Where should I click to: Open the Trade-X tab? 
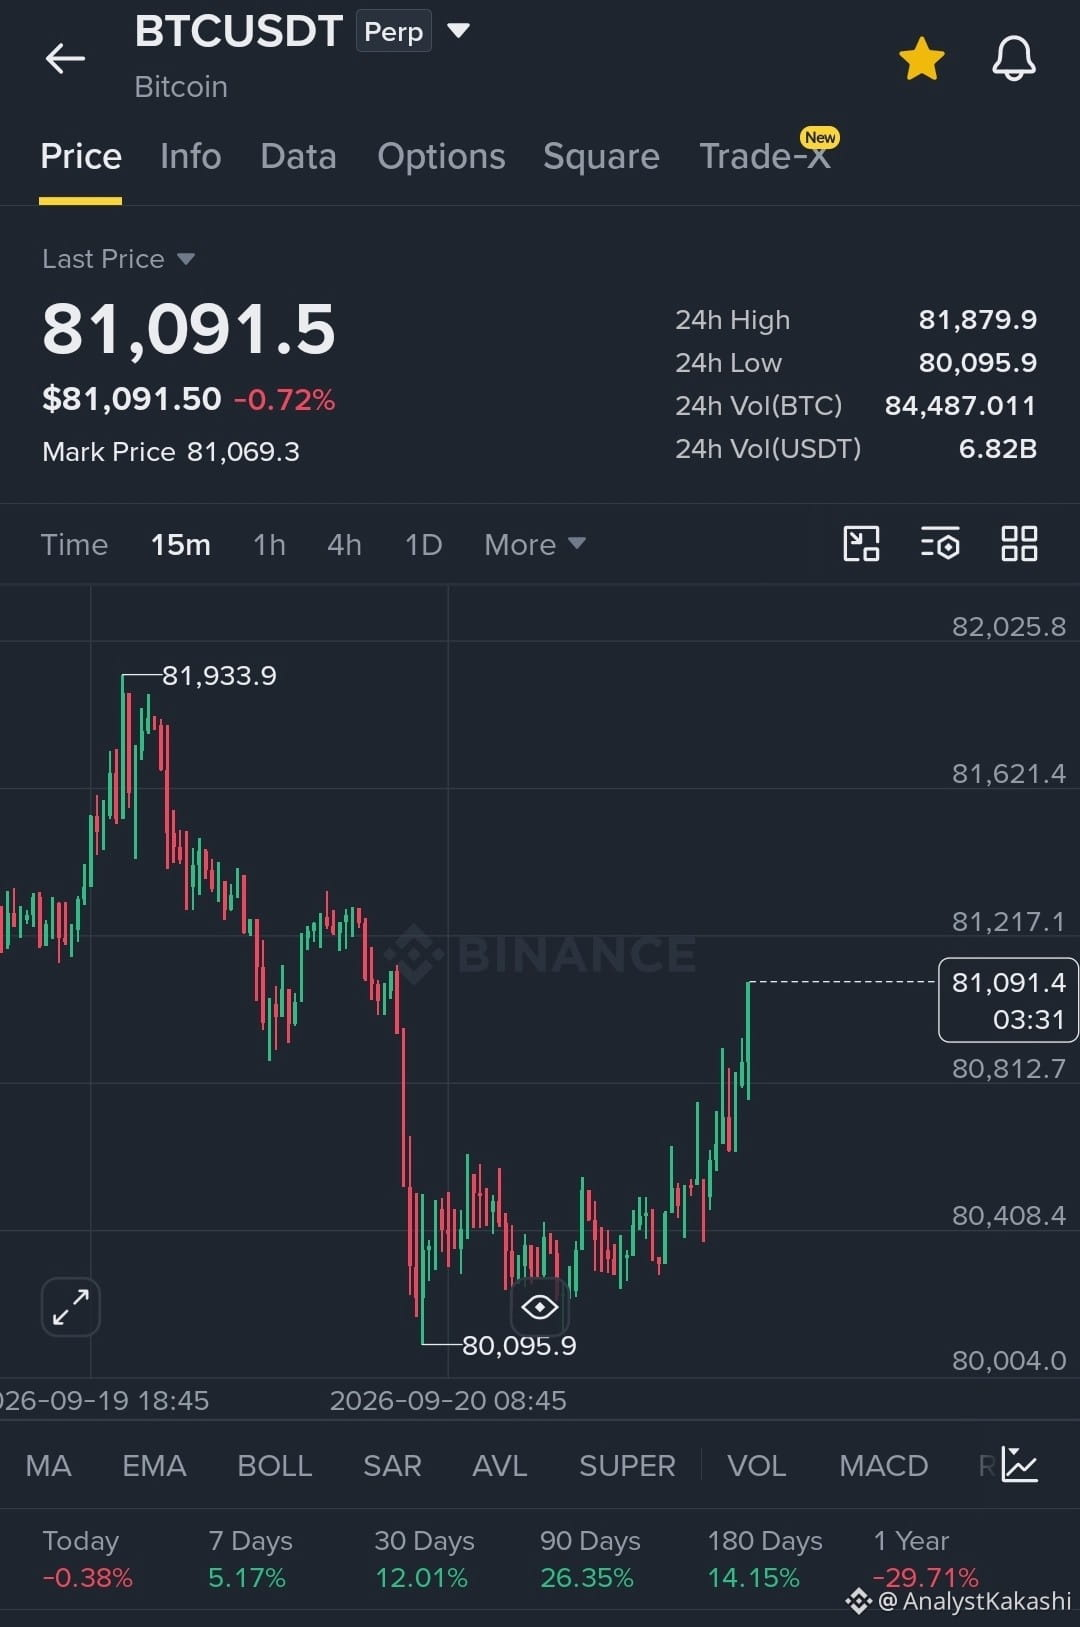coord(765,157)
